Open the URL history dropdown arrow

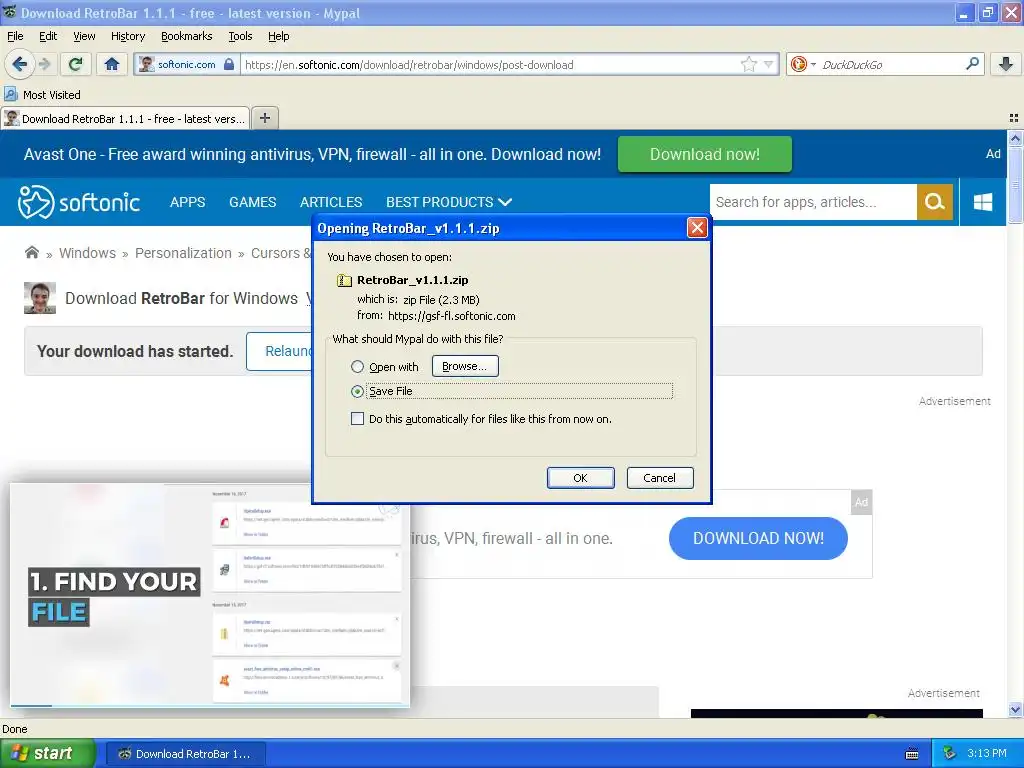[769, 64]
